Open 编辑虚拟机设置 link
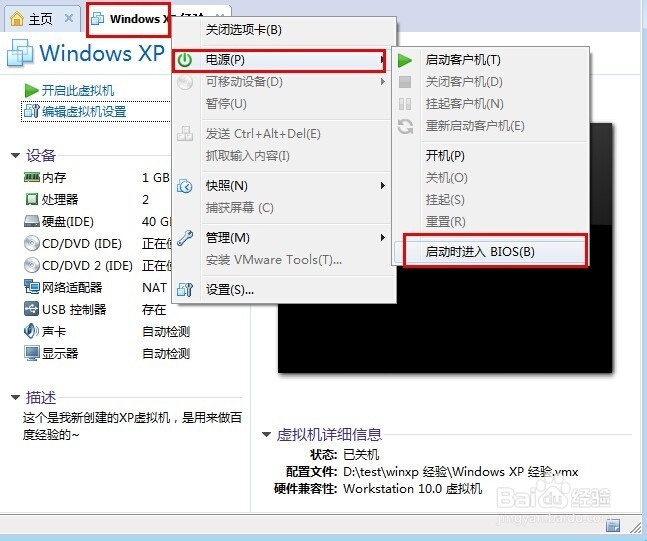Image resolution: width=647 pixels, height=541 pixels. point(84,112)
